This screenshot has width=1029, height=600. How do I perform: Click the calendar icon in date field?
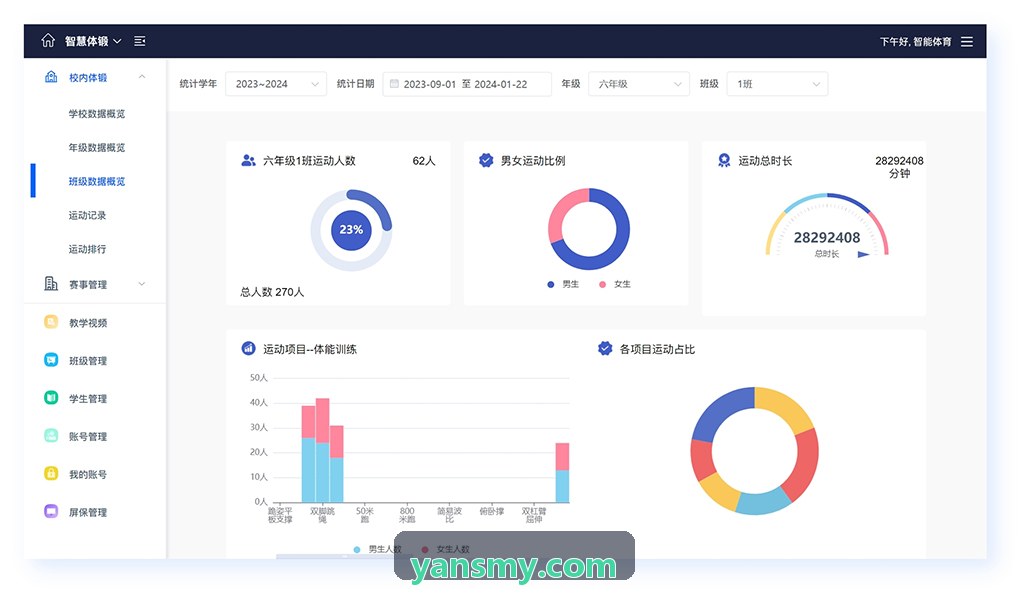coord(394,83)
